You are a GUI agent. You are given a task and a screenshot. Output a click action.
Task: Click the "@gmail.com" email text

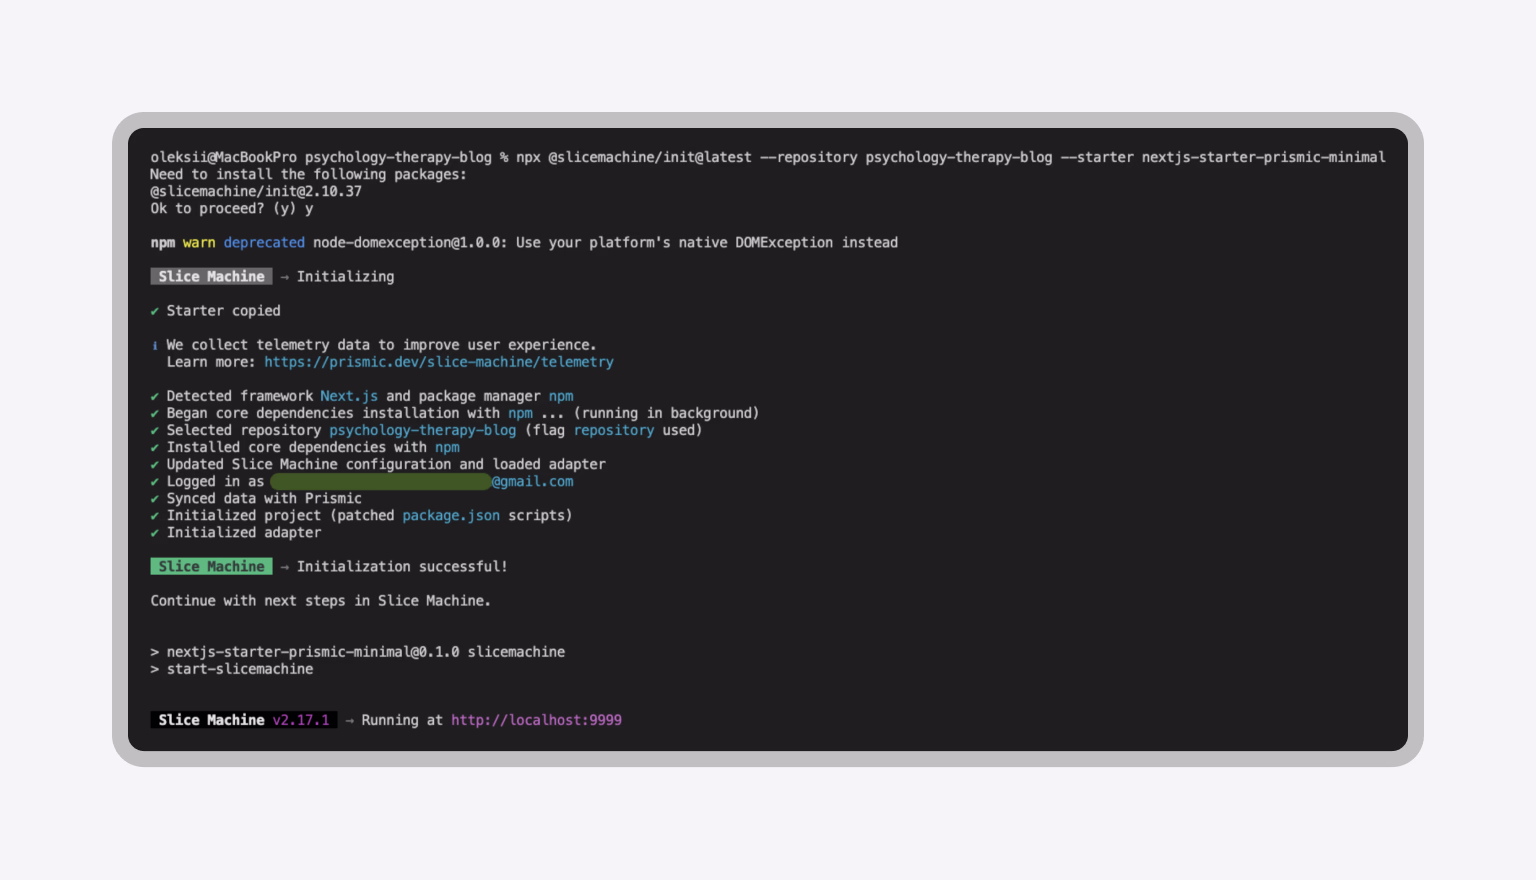[x=532, y=481]
